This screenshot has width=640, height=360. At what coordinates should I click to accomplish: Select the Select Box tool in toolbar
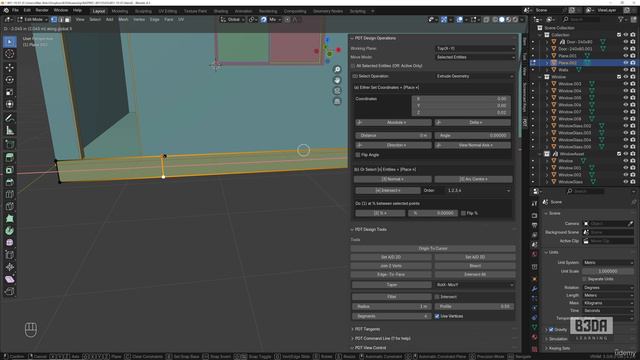click(9, 42)
